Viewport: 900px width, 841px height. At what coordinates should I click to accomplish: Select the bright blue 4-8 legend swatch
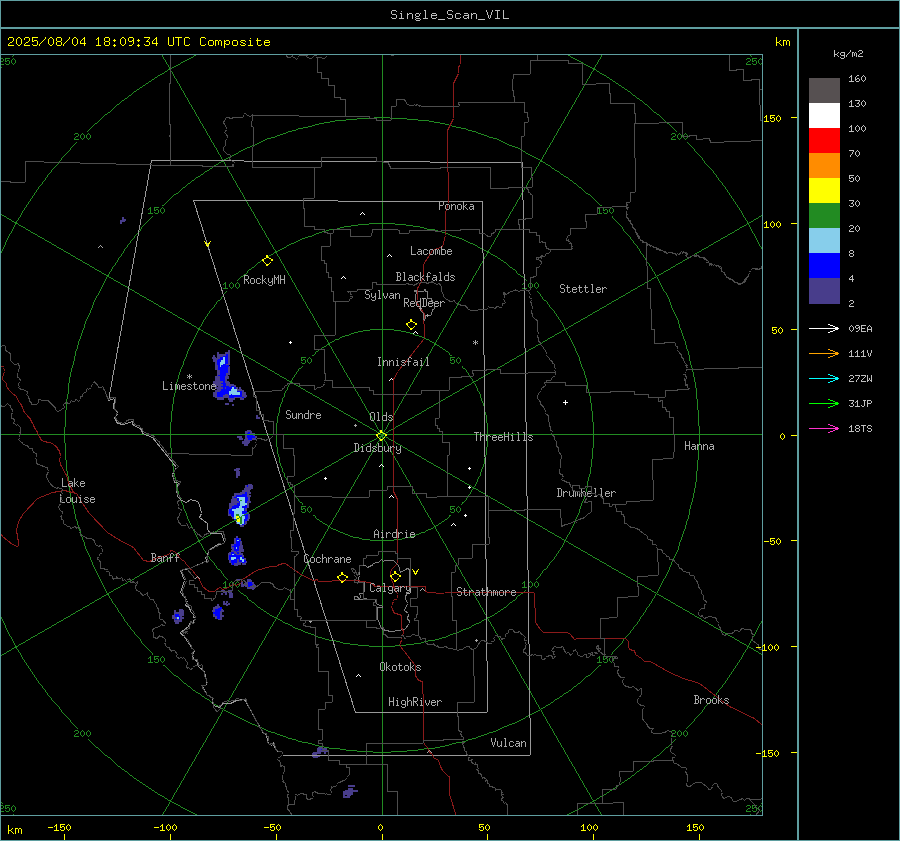824,266
